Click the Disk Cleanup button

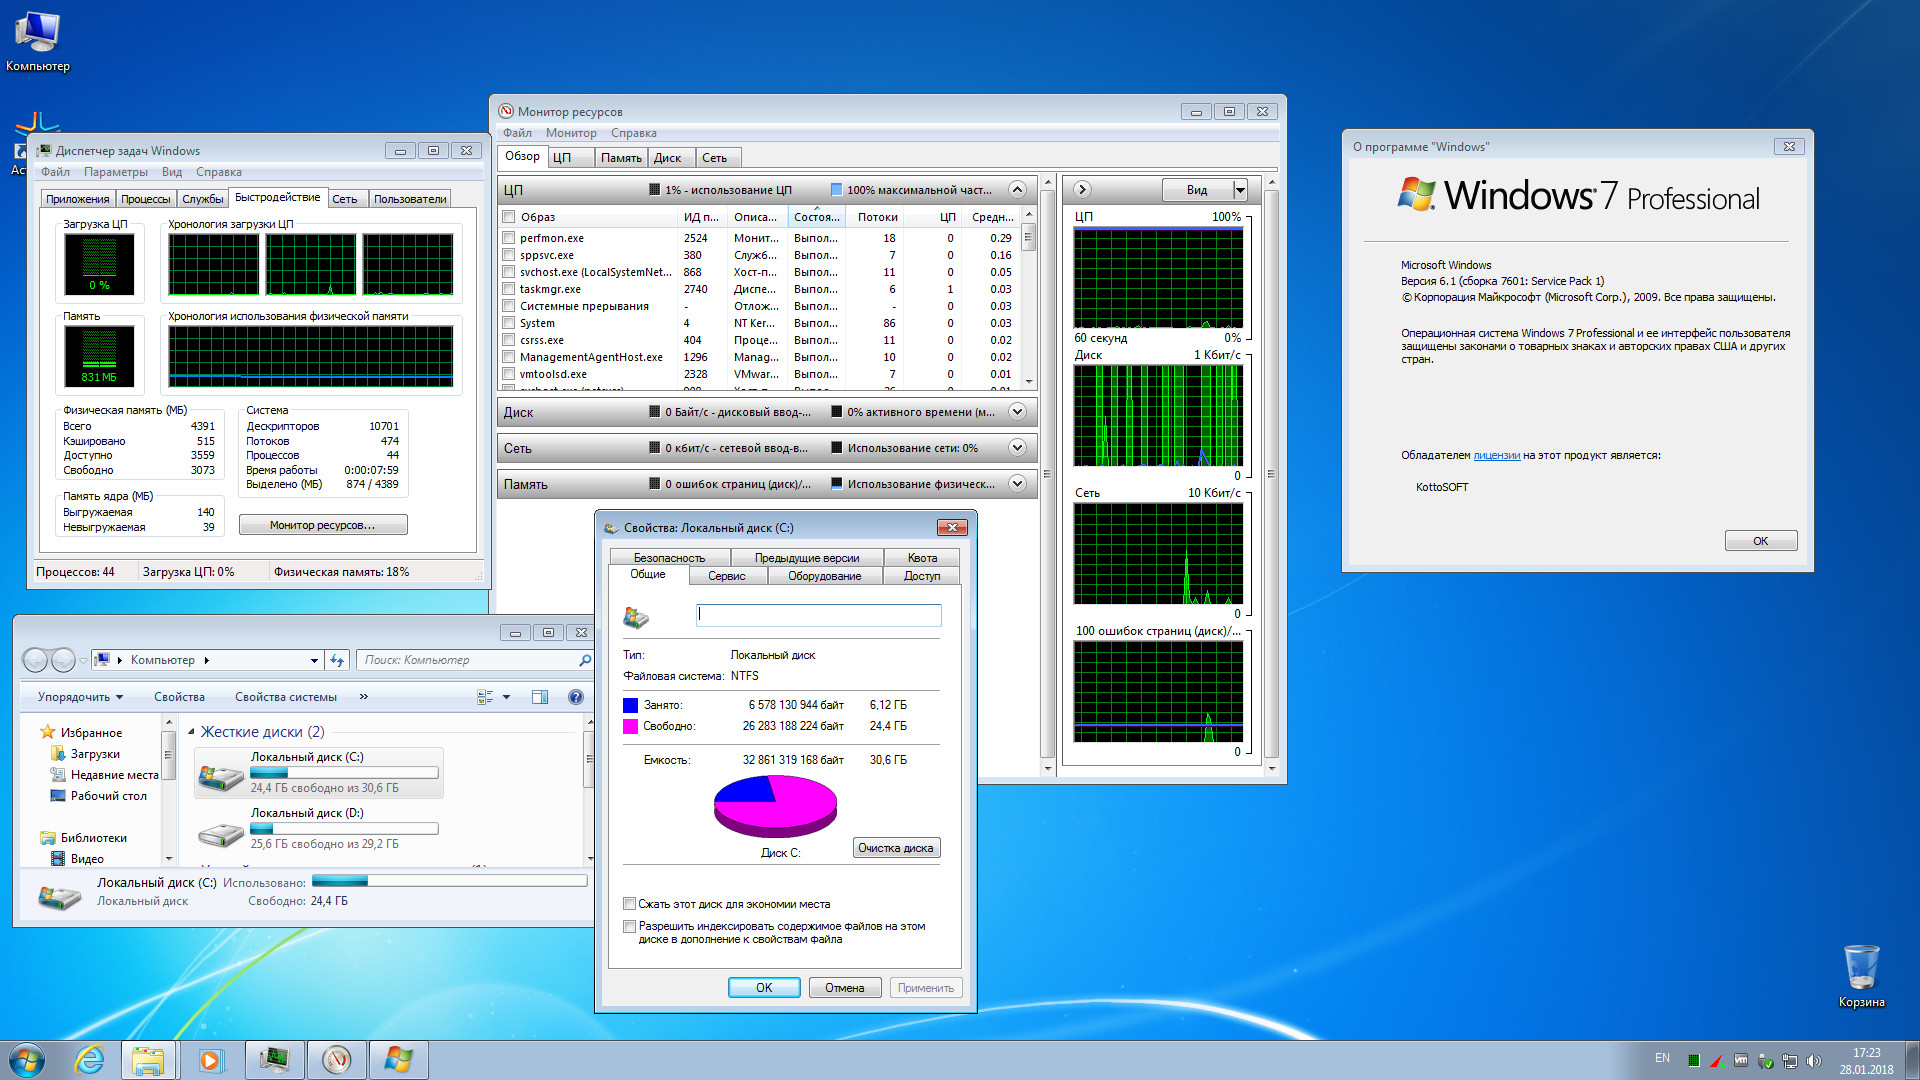pos(895,848)
